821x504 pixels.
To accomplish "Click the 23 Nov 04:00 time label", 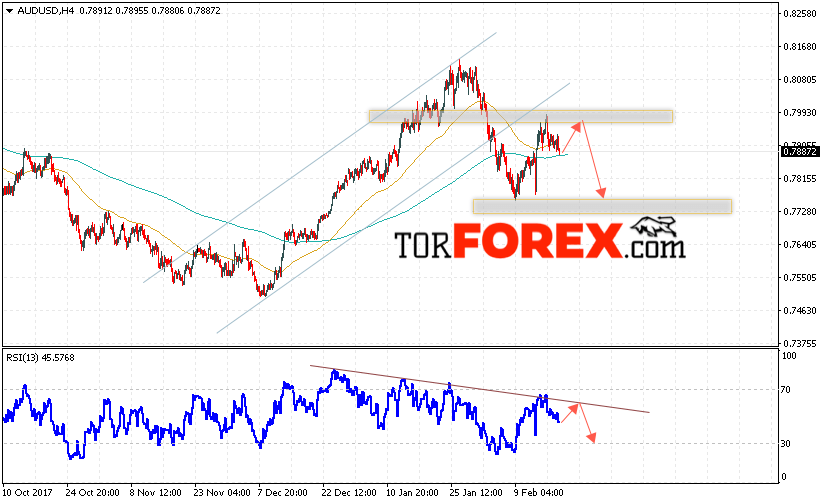I will [x=222, y=492].
